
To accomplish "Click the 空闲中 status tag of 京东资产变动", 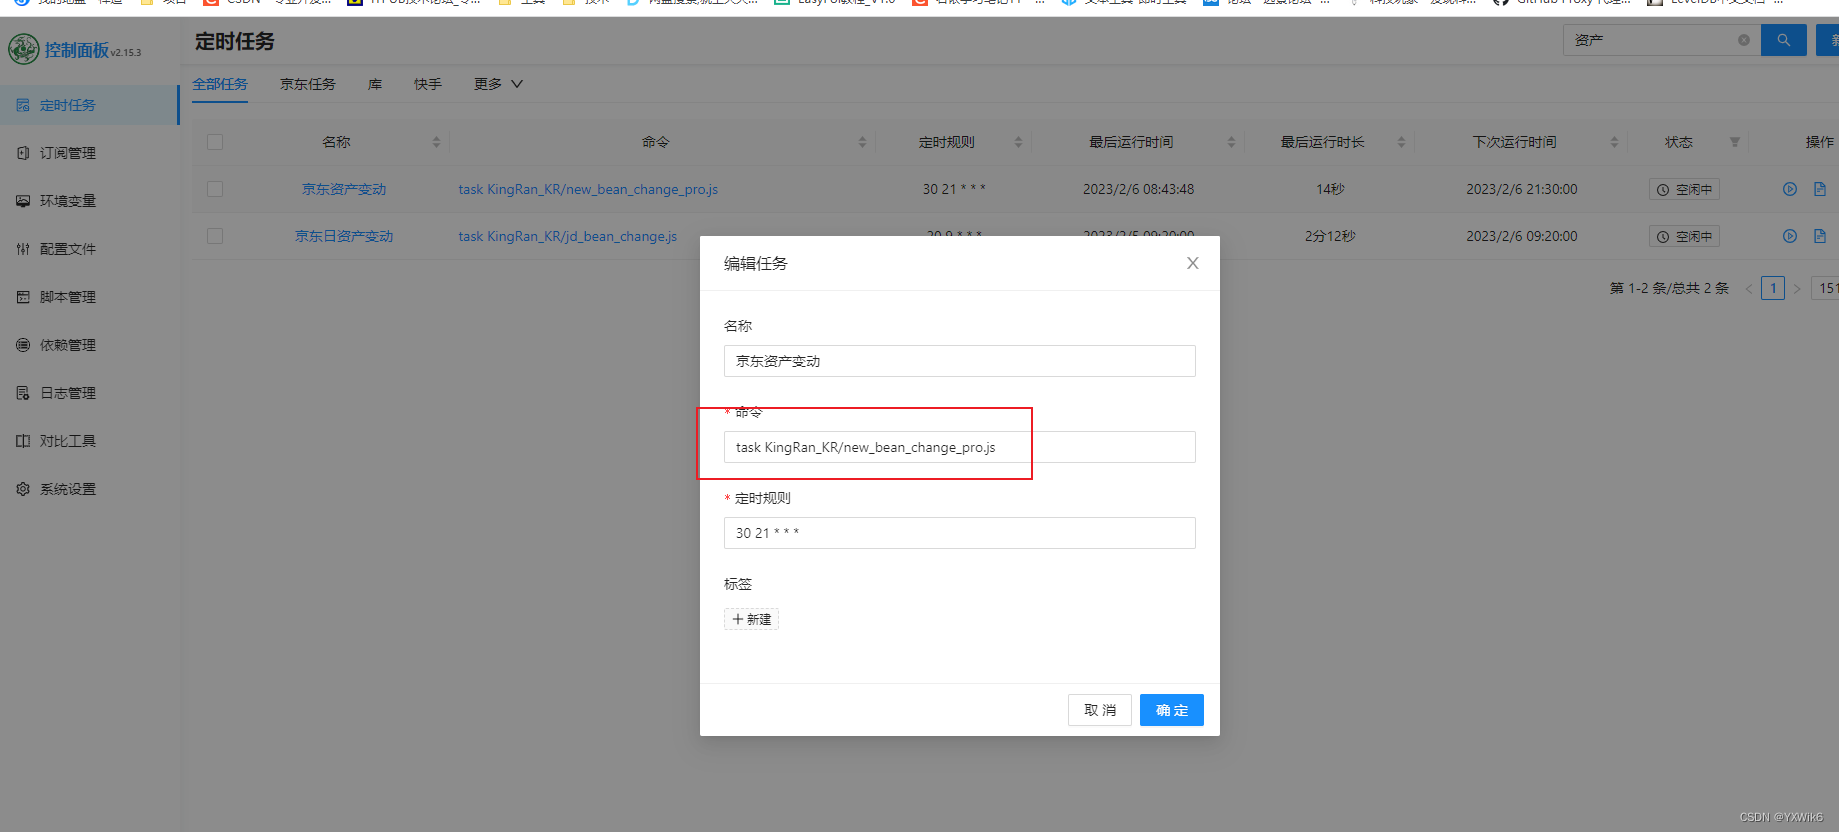I will 1684,189.
